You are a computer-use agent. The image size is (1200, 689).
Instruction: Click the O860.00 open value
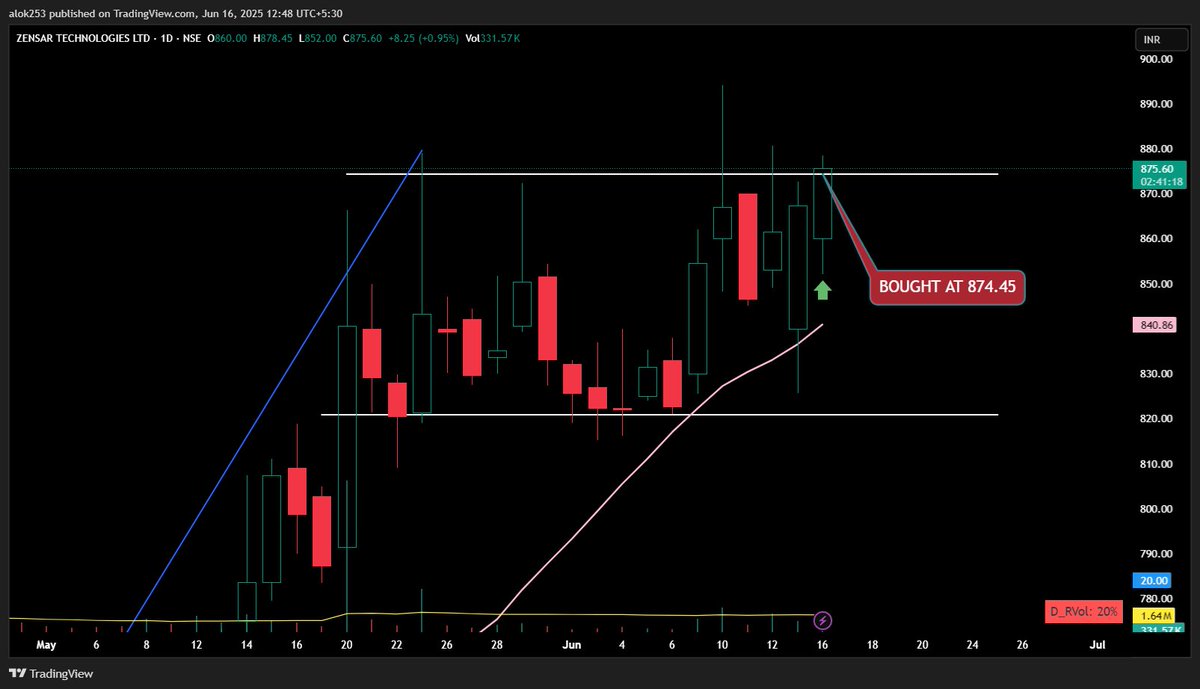(x=228, y=38)
